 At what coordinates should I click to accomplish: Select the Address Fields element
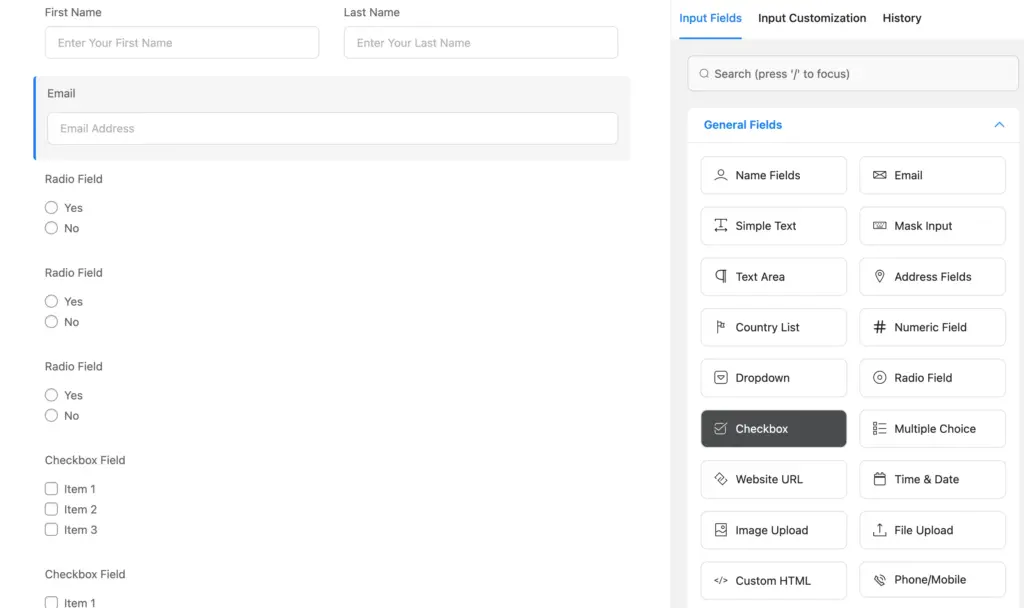932,277
